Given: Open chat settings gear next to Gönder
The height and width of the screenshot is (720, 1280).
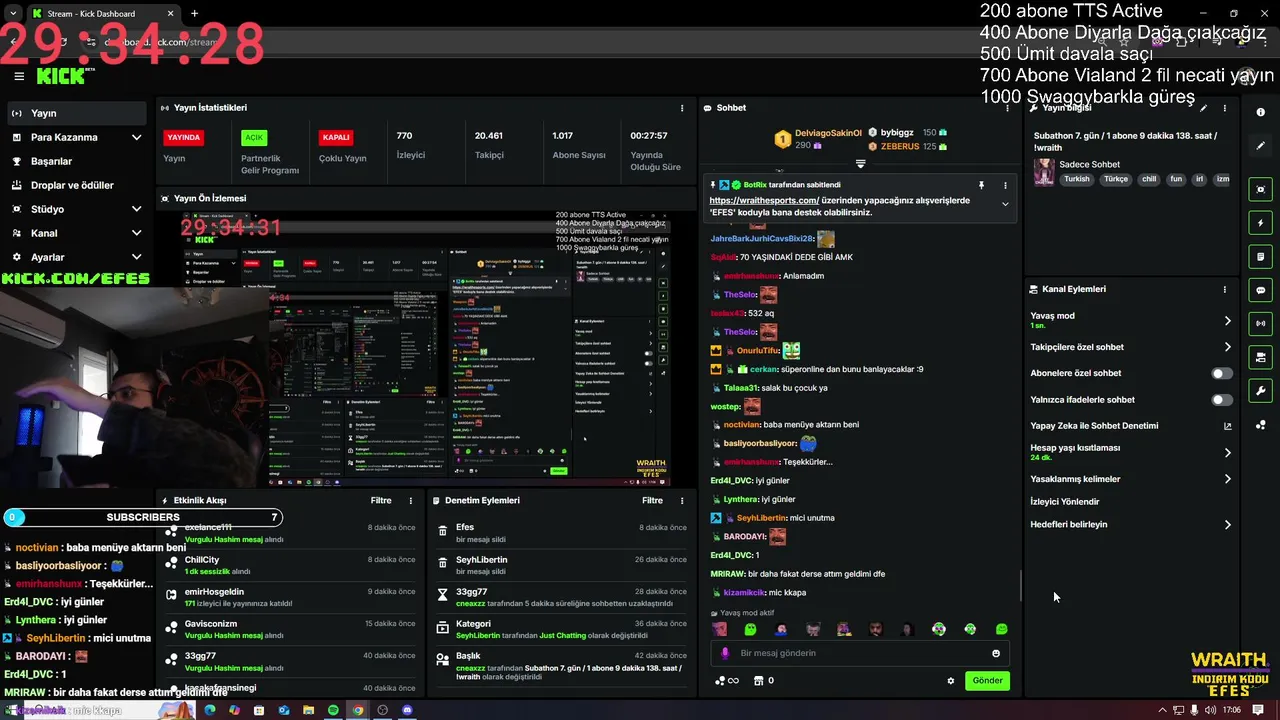Looking at the screenshot, I should [951, 681].
